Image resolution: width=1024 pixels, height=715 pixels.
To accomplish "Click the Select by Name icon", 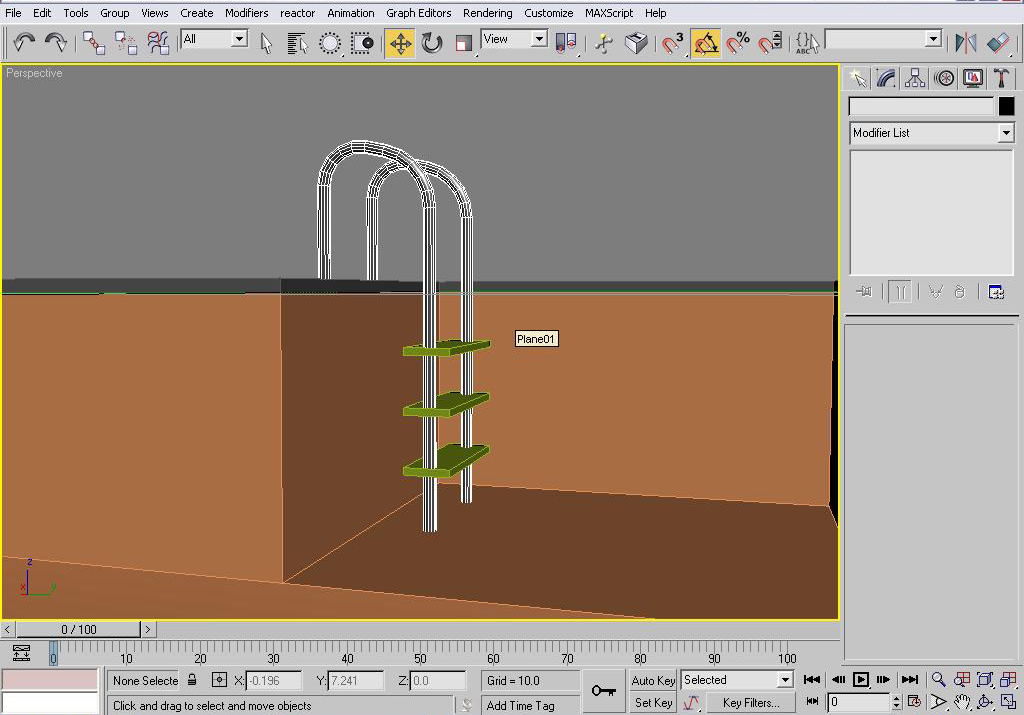I will pos(297,43).
